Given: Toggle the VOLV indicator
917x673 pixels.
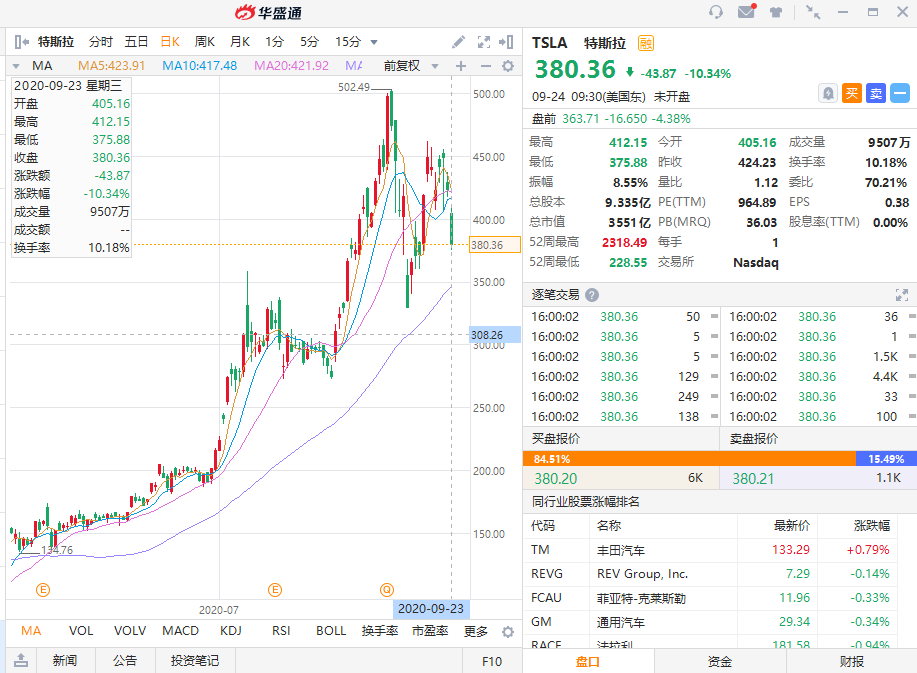Looking at the screenshot, I should [130, 631].
